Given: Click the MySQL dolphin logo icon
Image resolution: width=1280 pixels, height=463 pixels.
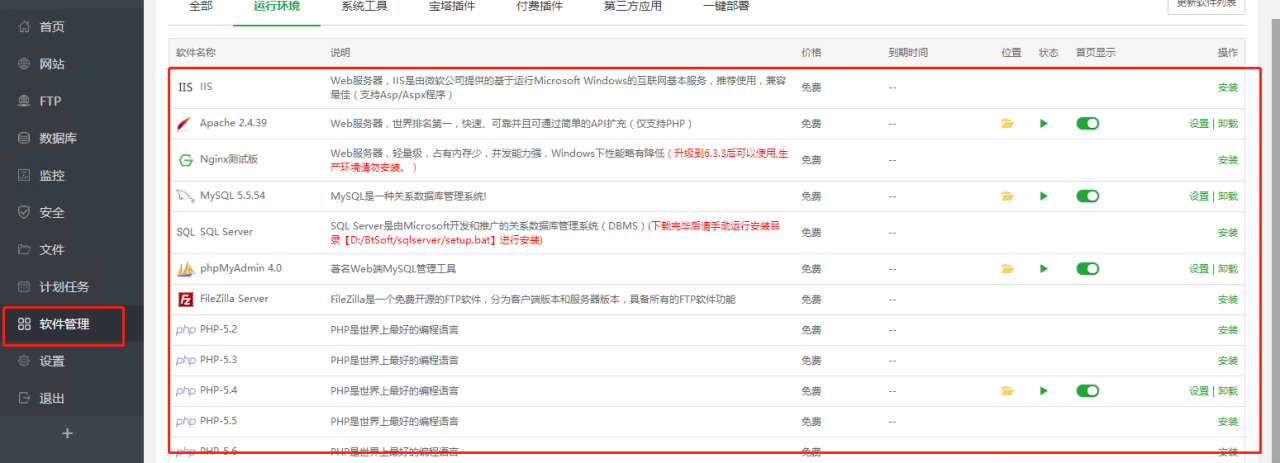Looking at the screenshot, I should coord(185,196).
